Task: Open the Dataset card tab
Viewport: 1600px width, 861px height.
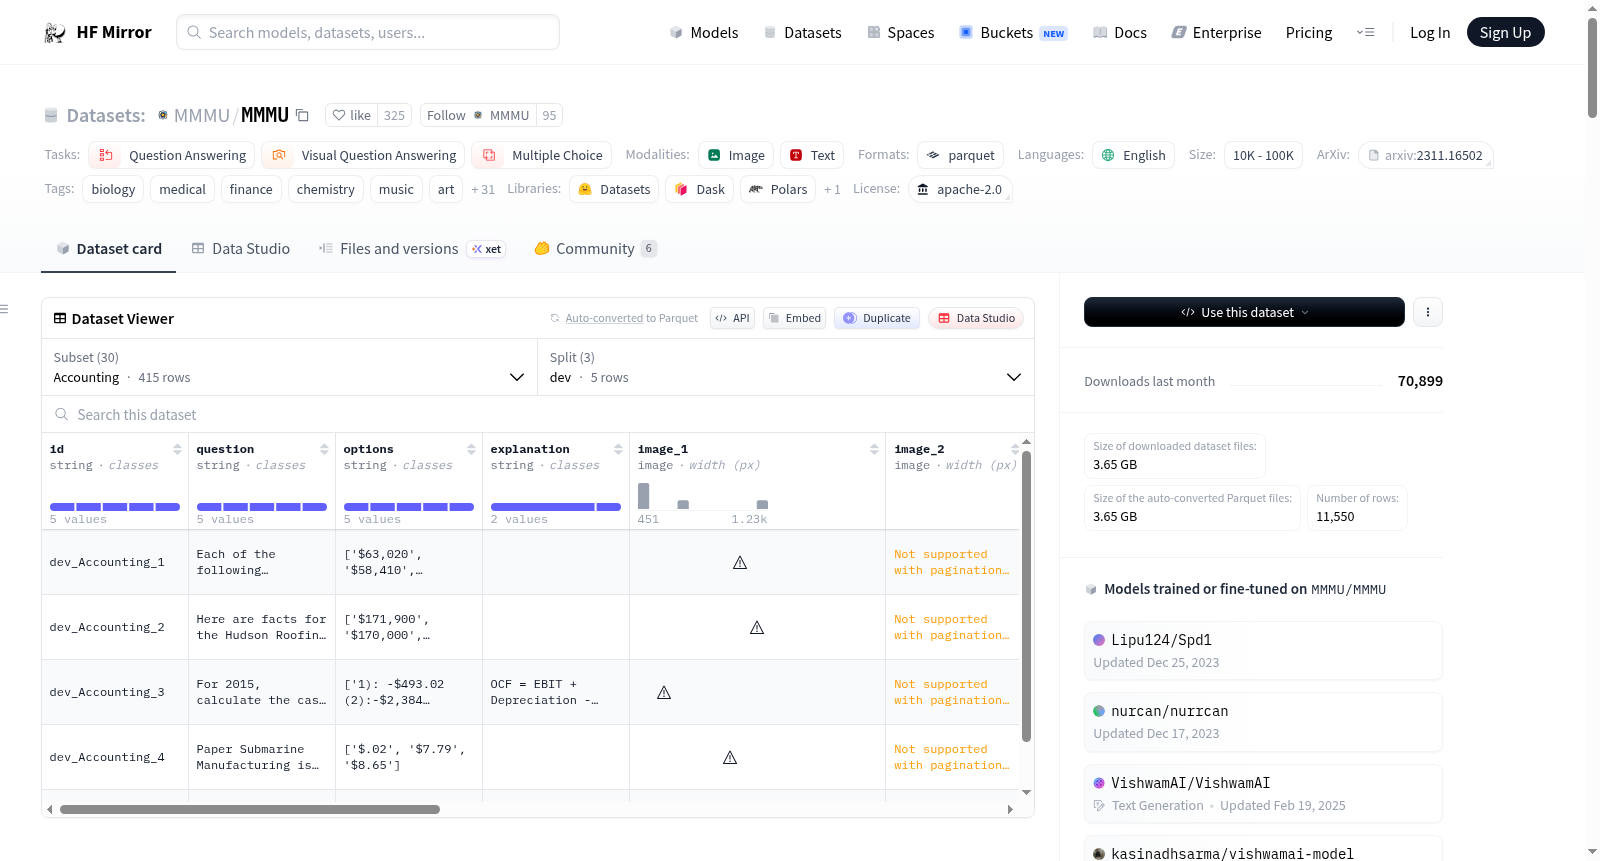Action: [109, 249]
